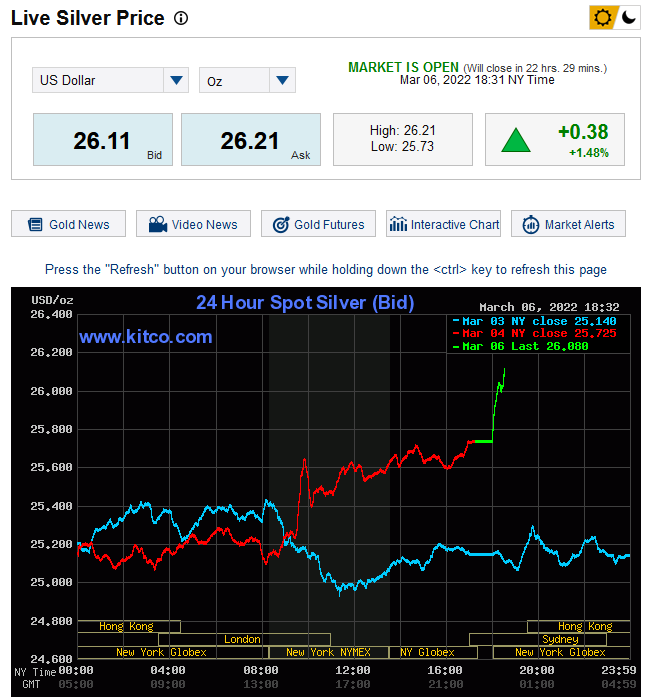The image size is (652, 698).
Task: Click the March 06, 2022 18:32 chart timestamp
Action: pyautogui.click(x=549, y=307)
